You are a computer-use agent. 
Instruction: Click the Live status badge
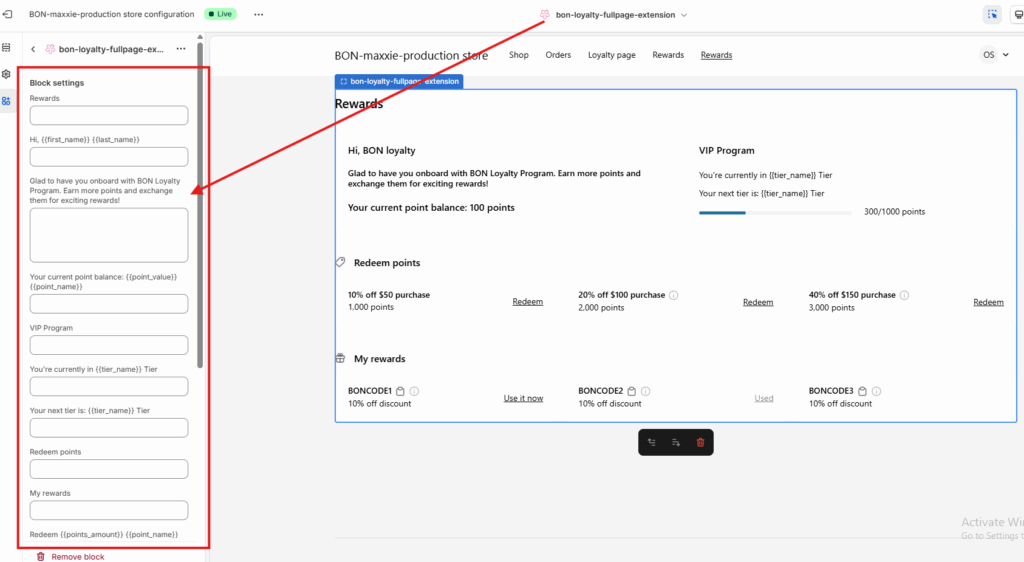point(221,14)
